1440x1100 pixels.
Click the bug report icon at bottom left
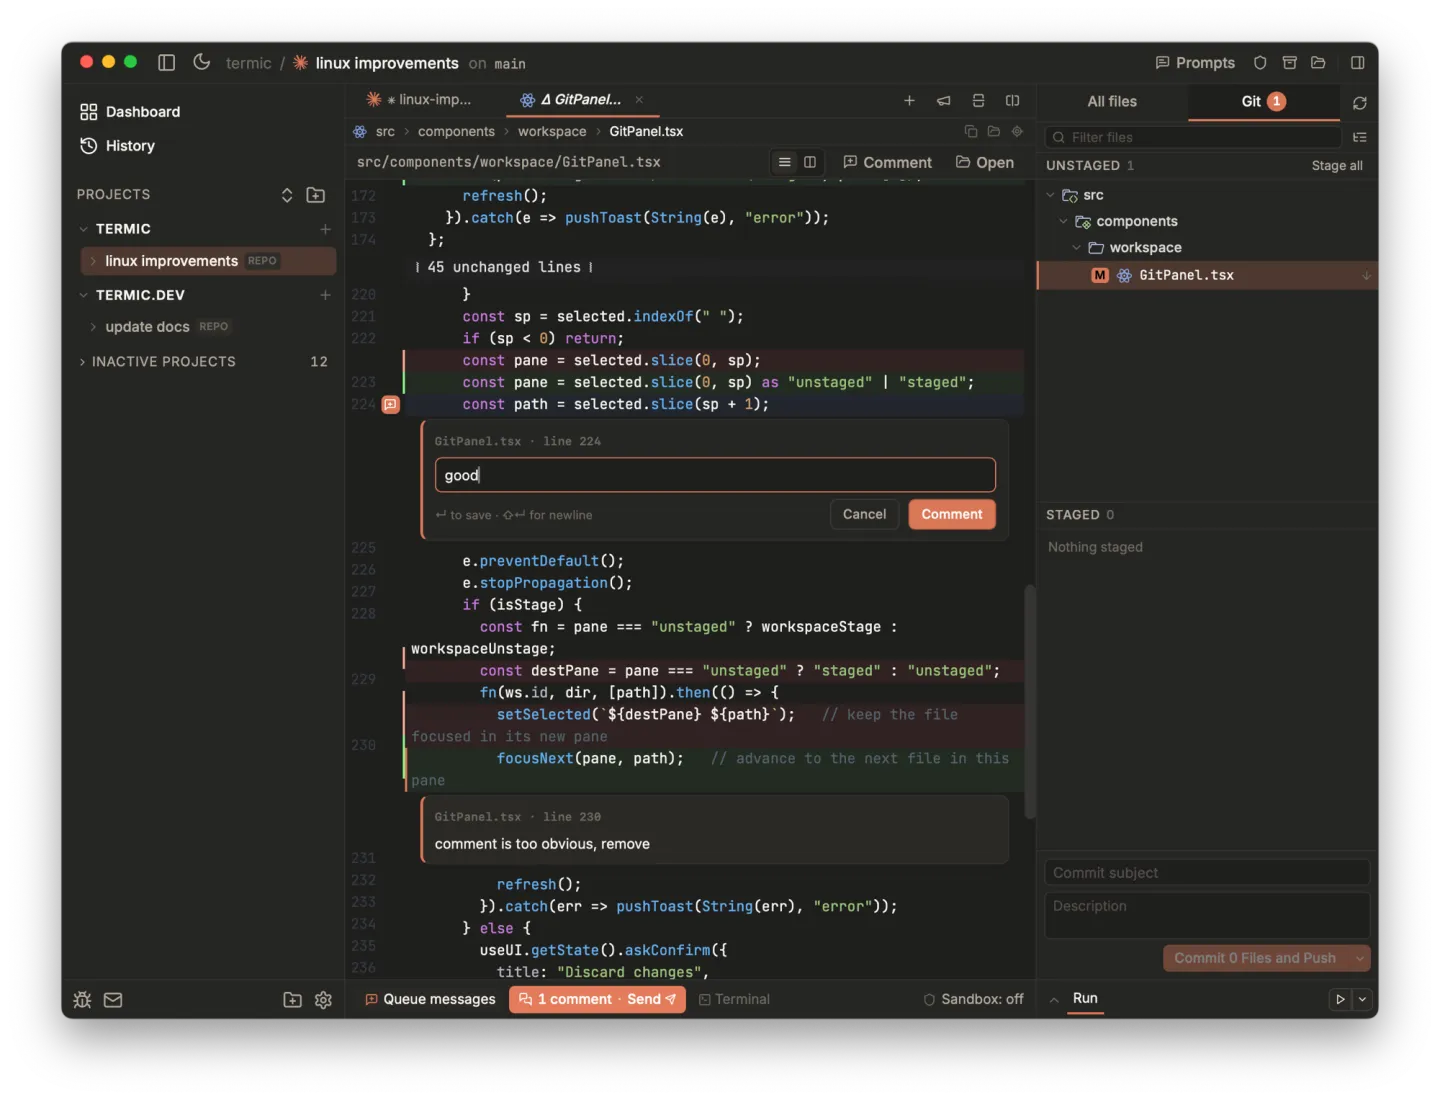[x=82, y=1000]
